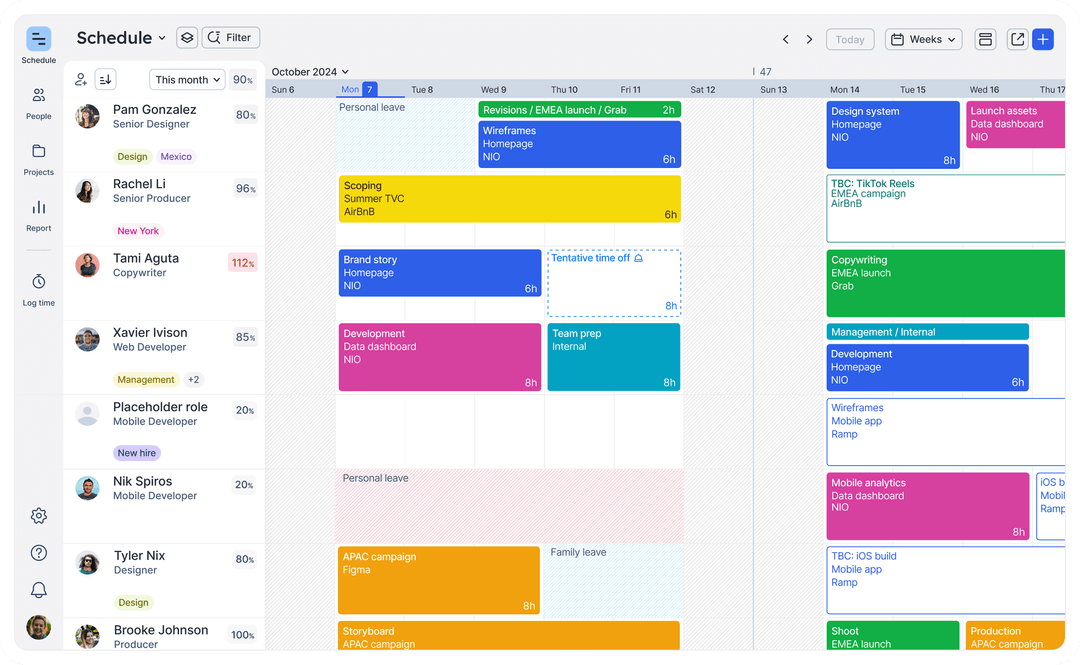This screenshot has height=665, width=1080.
Task: Open the Filter control
Action: tap(231, 37)
